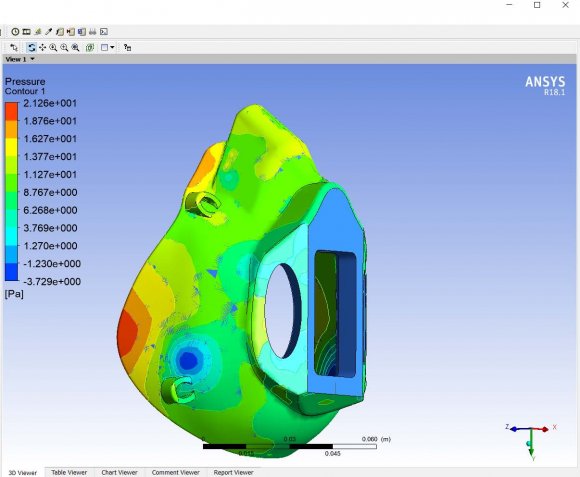Click the red high-pressure region on model
This screenshot has width=580, height=477.
point(128,334)
